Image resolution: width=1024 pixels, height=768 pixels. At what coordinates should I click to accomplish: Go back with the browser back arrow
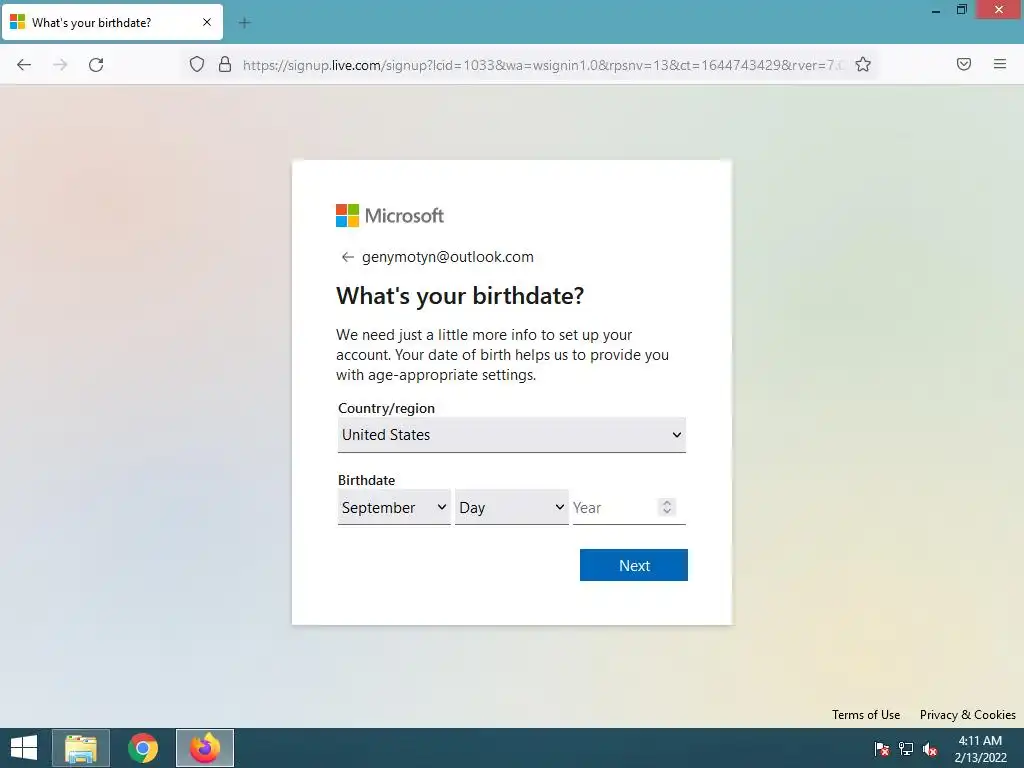(x=24, y=65)
